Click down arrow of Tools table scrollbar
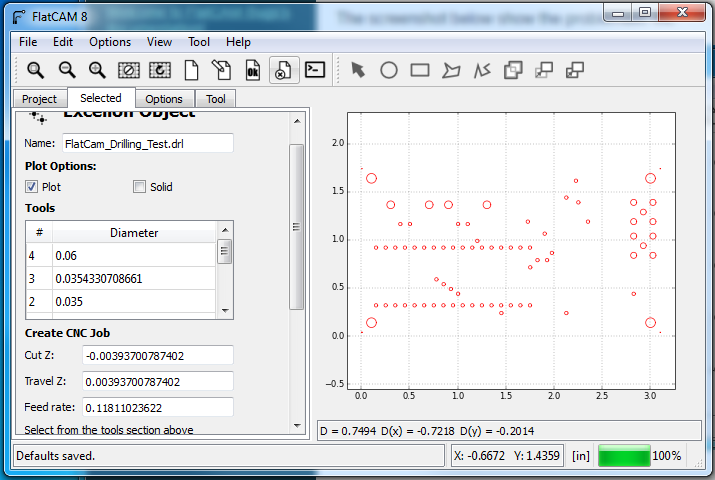 click(225, 311)
